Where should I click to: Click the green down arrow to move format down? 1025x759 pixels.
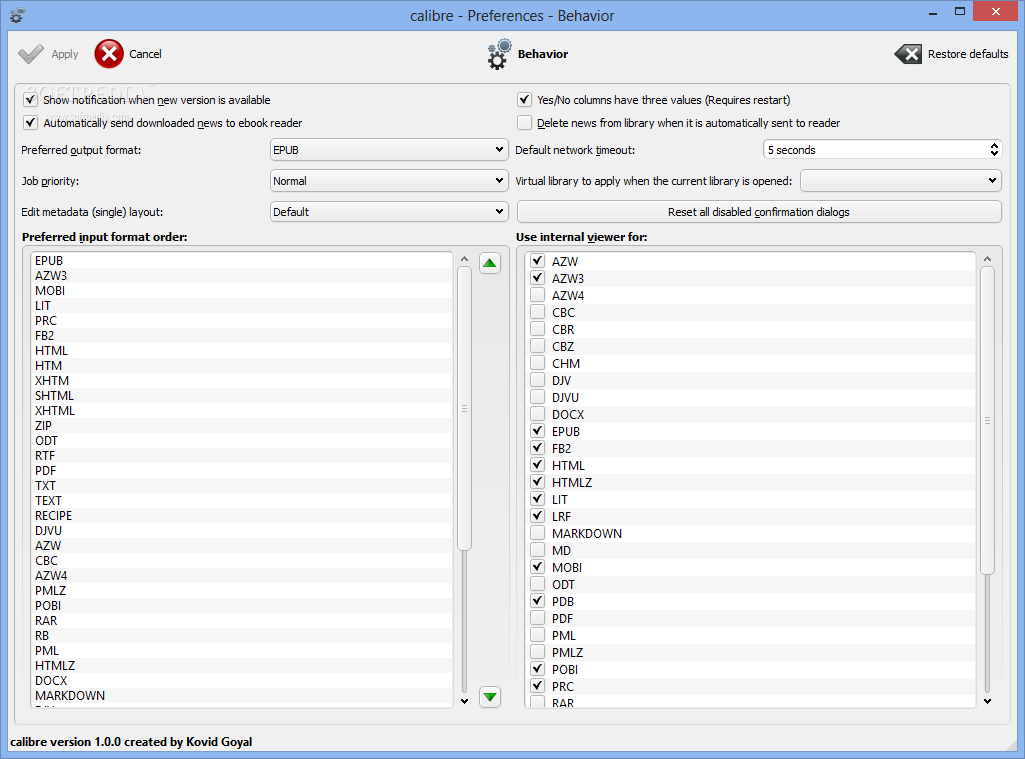tap(490, 697)
